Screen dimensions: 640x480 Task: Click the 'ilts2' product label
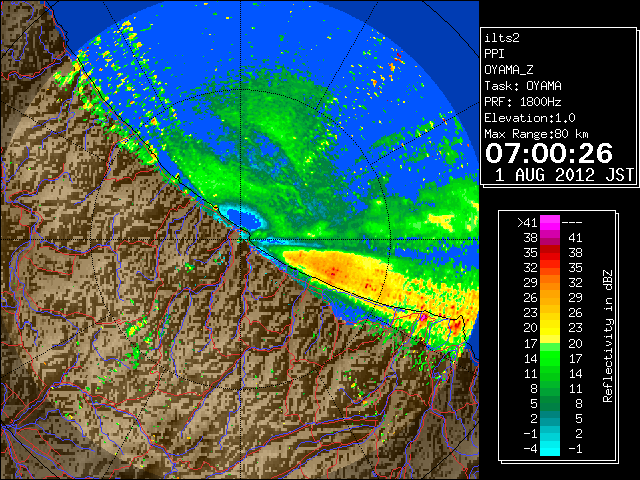pyautogui.click(x=502, y=38)
